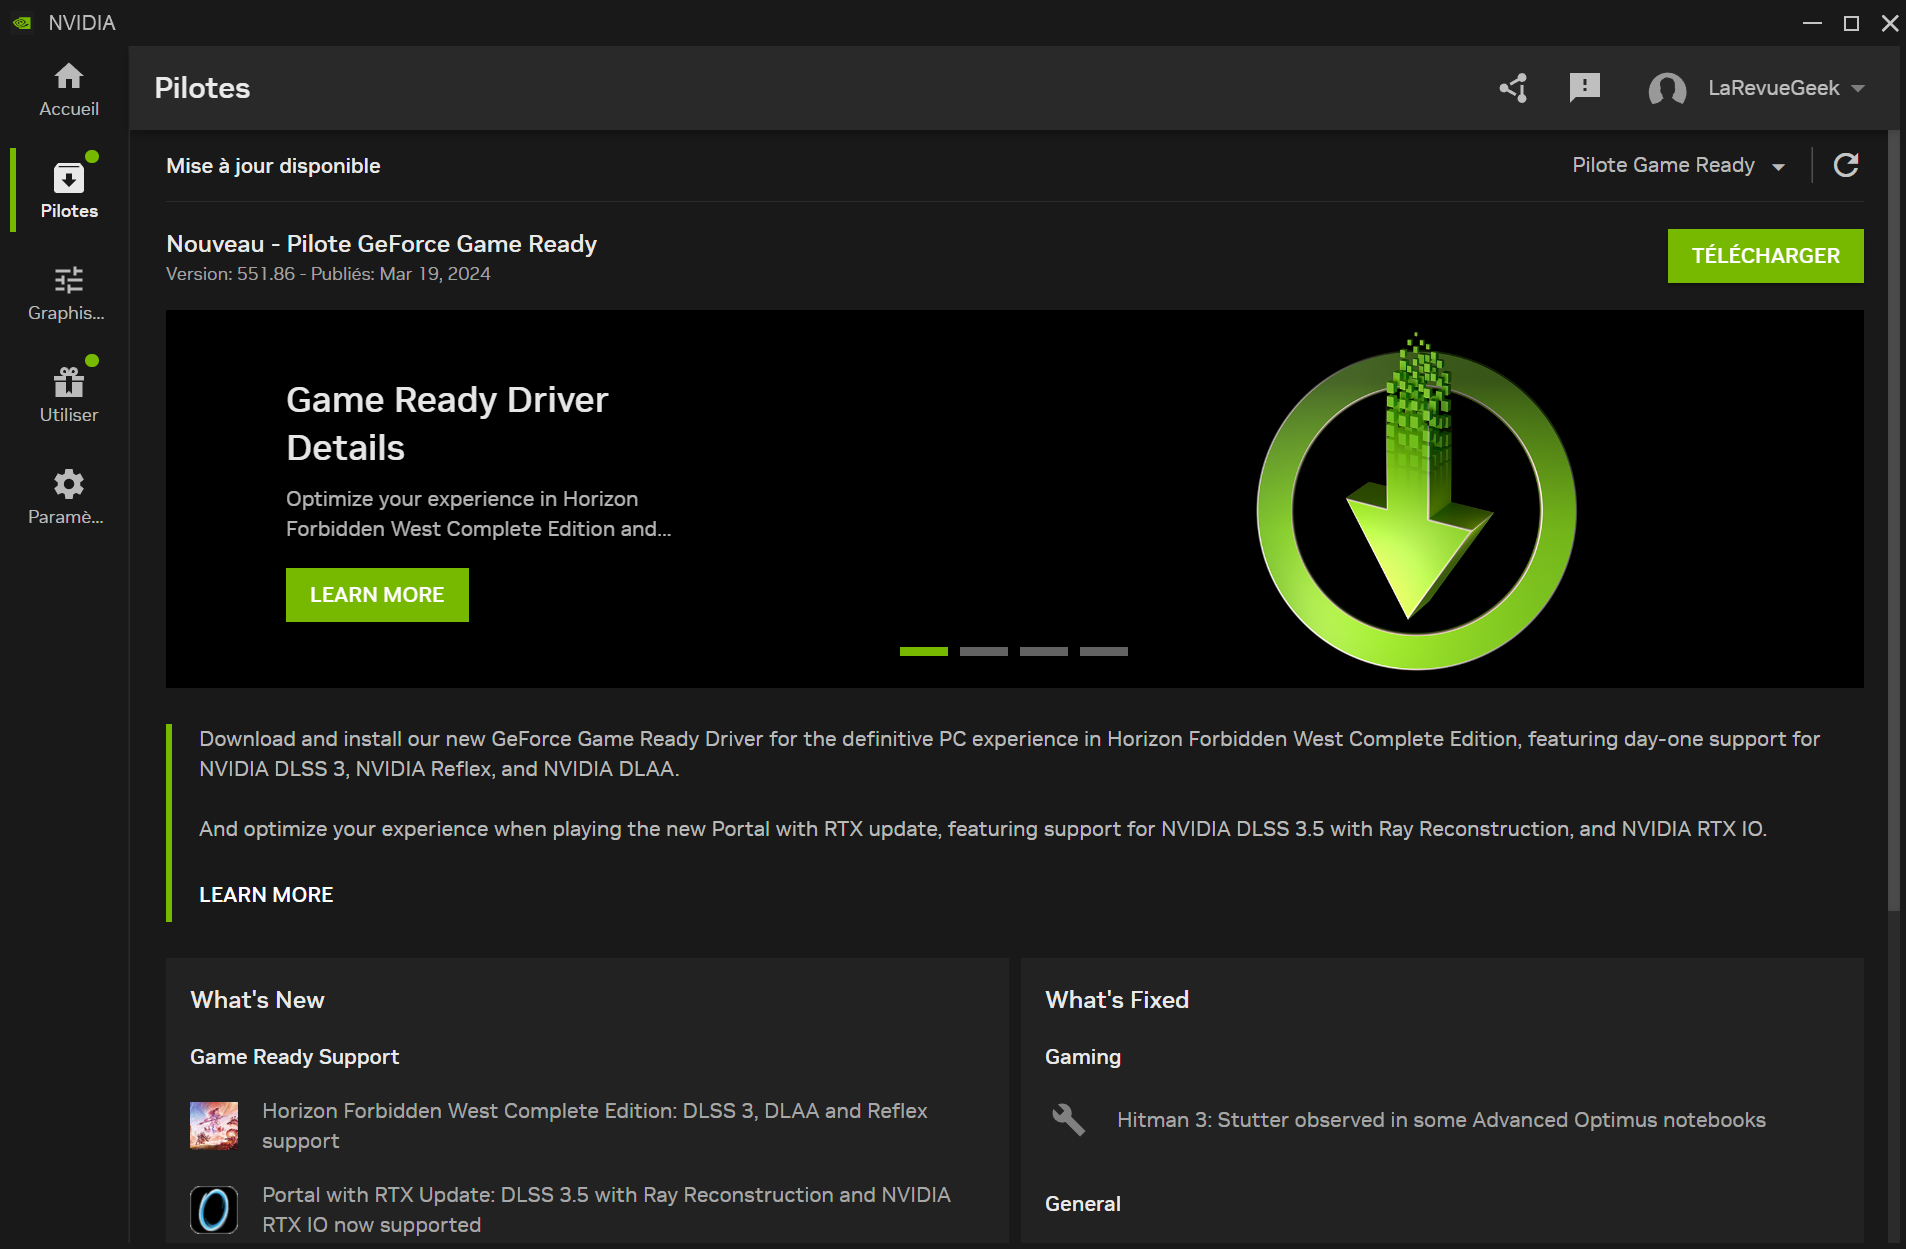
Task: Click the LaRevueGeek profile avatar
Action: click(x=1667, y=89)
